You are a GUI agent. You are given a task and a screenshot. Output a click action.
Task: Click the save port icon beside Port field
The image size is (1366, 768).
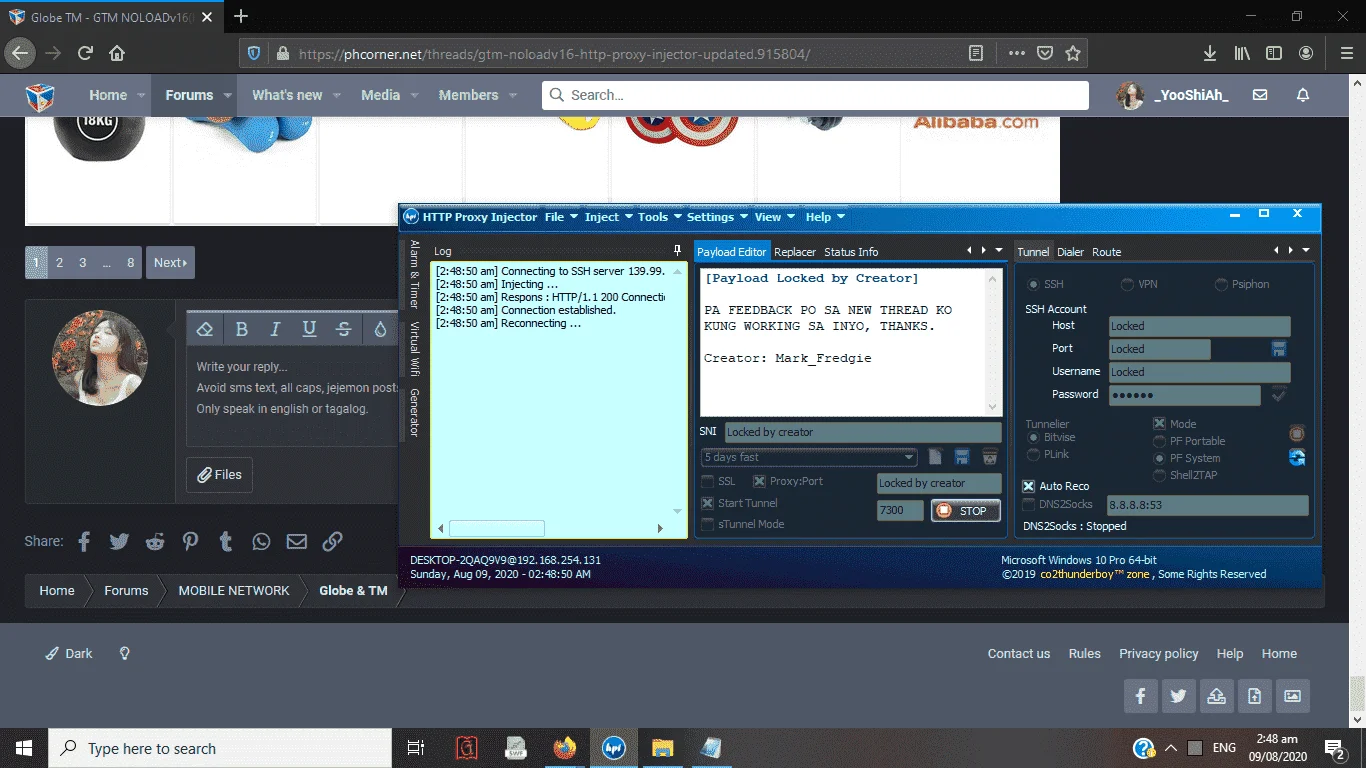1279,349
